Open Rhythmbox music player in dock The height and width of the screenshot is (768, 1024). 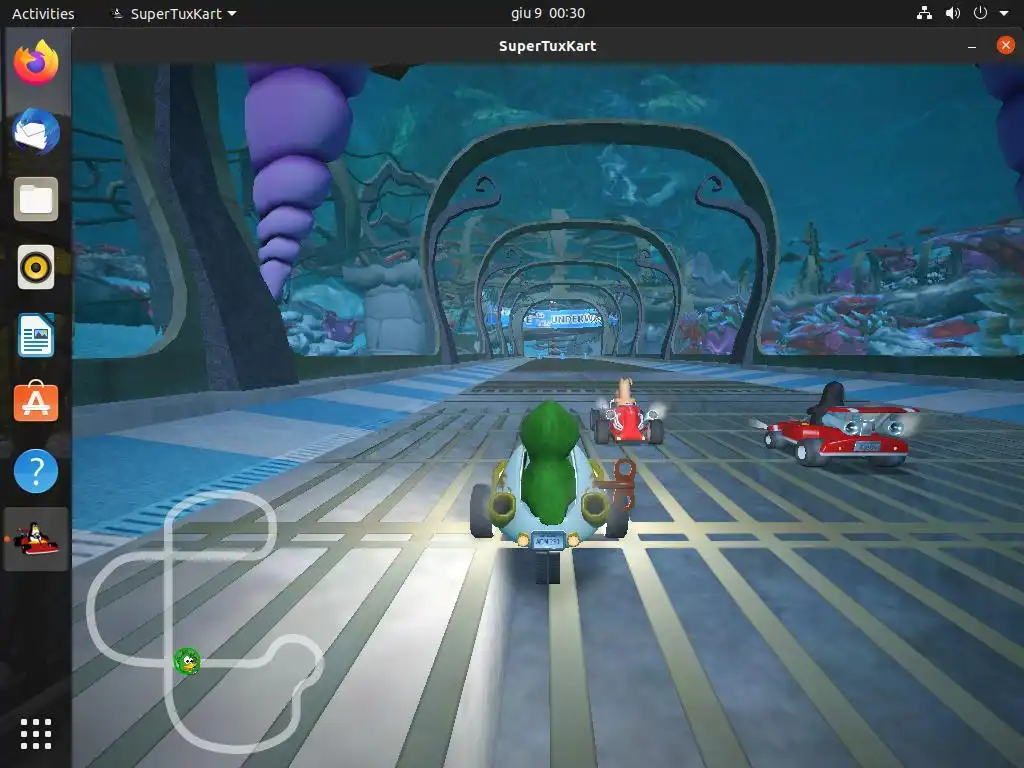36,267
